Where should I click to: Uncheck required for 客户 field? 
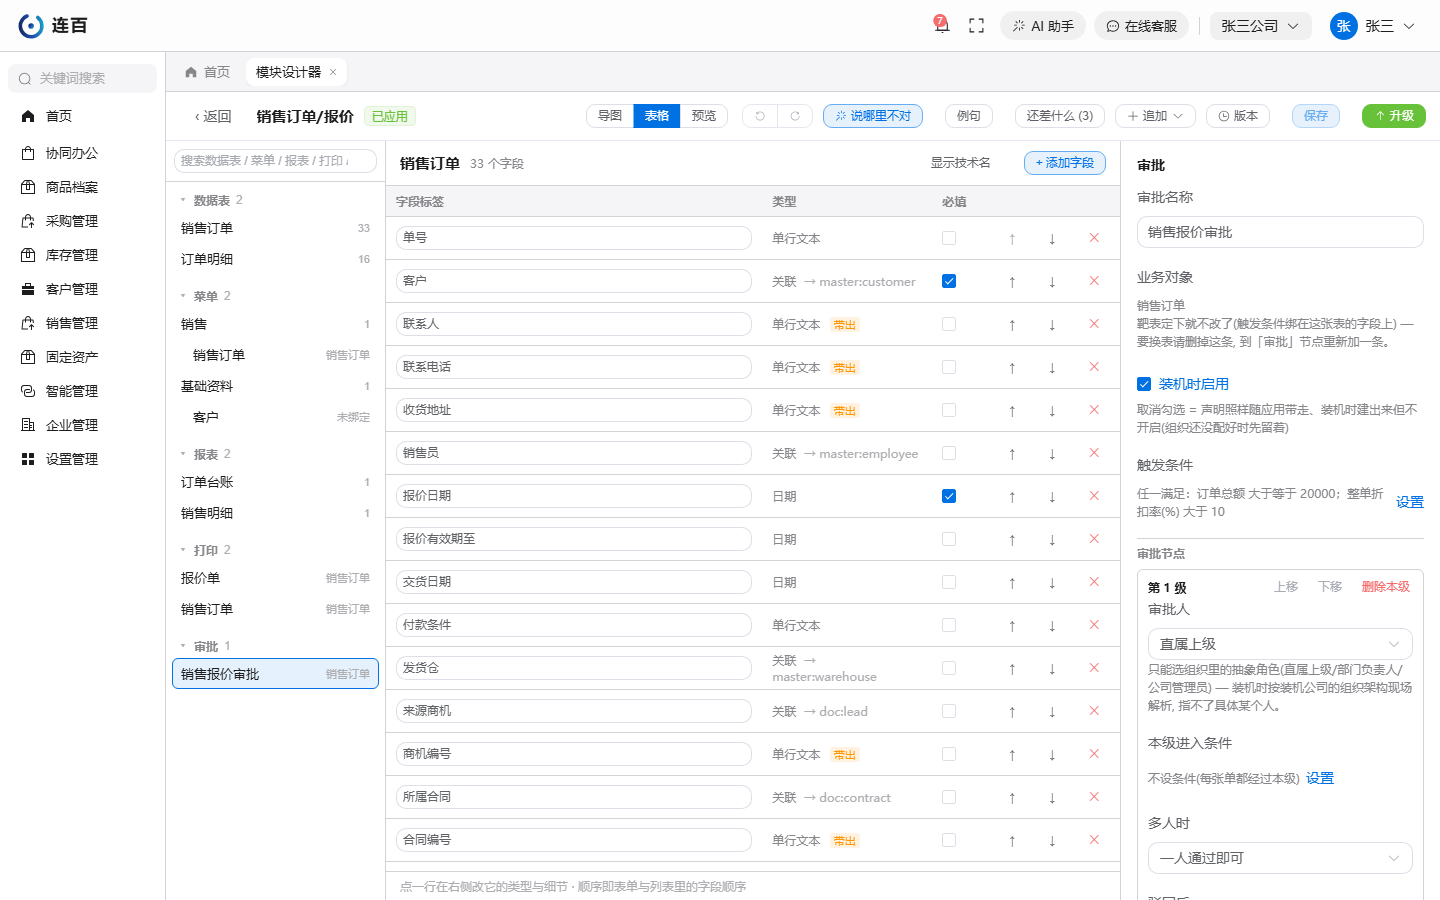click(x=949, y=281)
